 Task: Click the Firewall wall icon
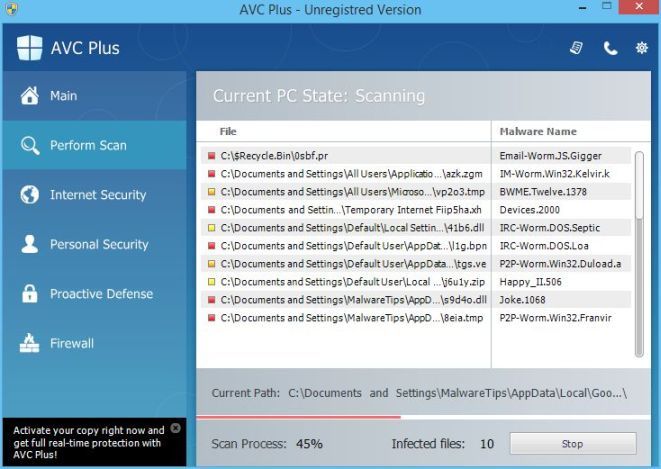29,343
